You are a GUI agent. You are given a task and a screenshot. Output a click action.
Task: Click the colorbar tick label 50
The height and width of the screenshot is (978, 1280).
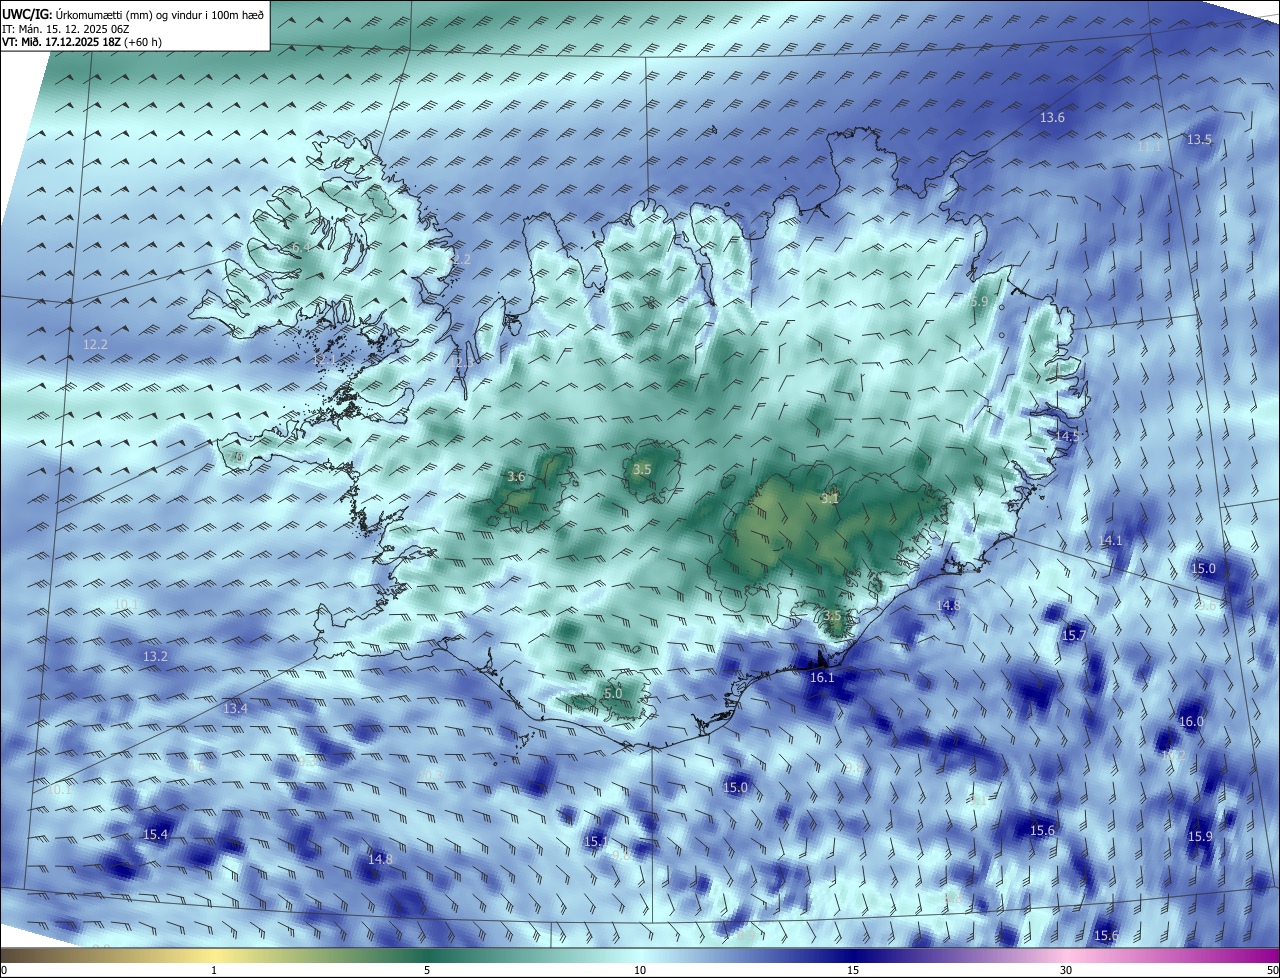(x=1272, y=970)
